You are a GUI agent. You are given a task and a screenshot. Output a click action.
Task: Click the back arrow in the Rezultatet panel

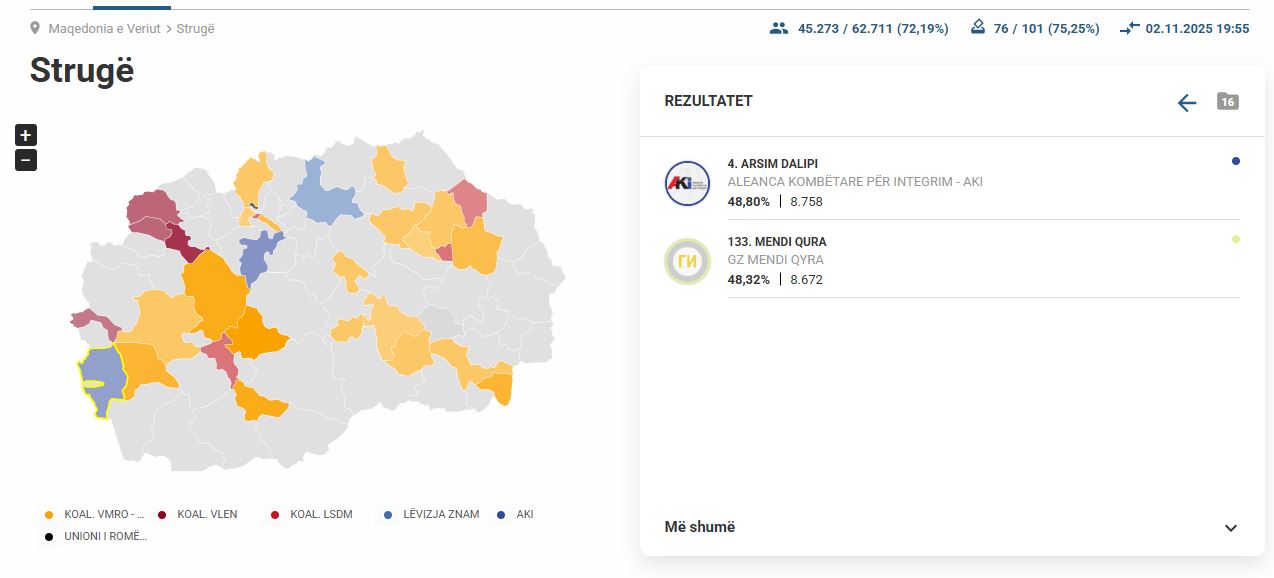pyautogui.click(x=1186, y=102)
